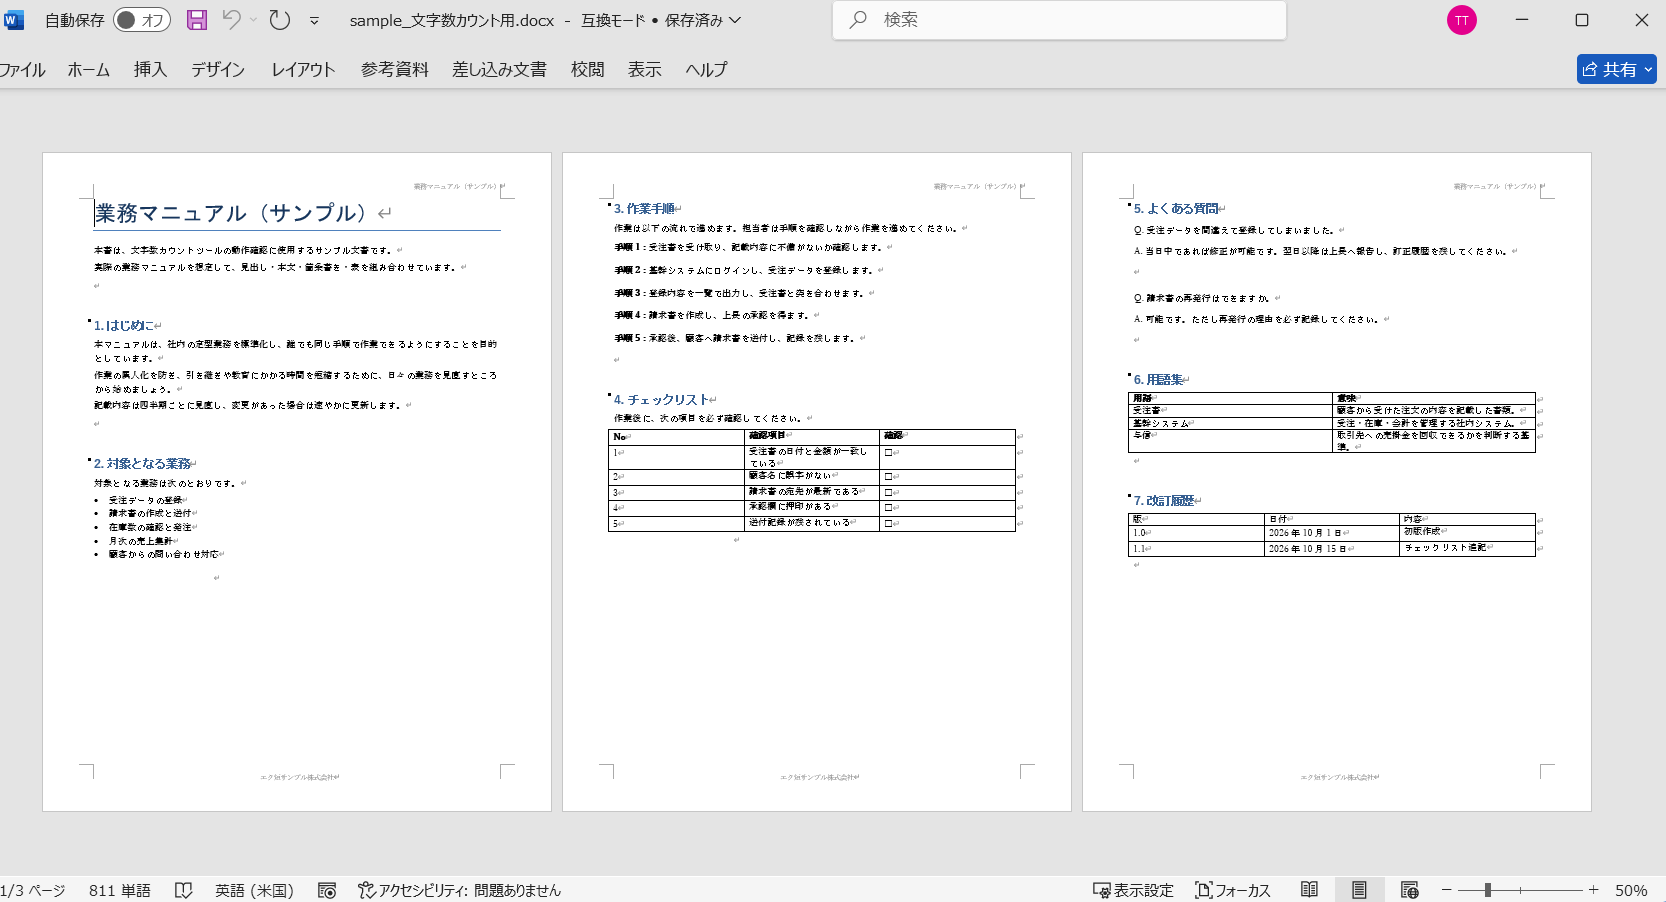
Task: Click in the search (検索) box
Action: (x=1059, y=20)
